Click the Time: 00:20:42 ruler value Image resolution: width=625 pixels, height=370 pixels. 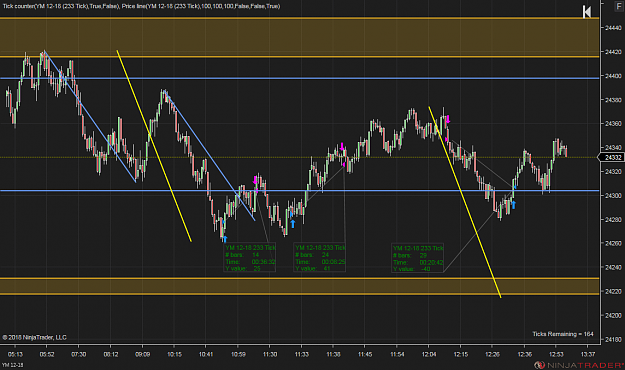tap(418, 262)
